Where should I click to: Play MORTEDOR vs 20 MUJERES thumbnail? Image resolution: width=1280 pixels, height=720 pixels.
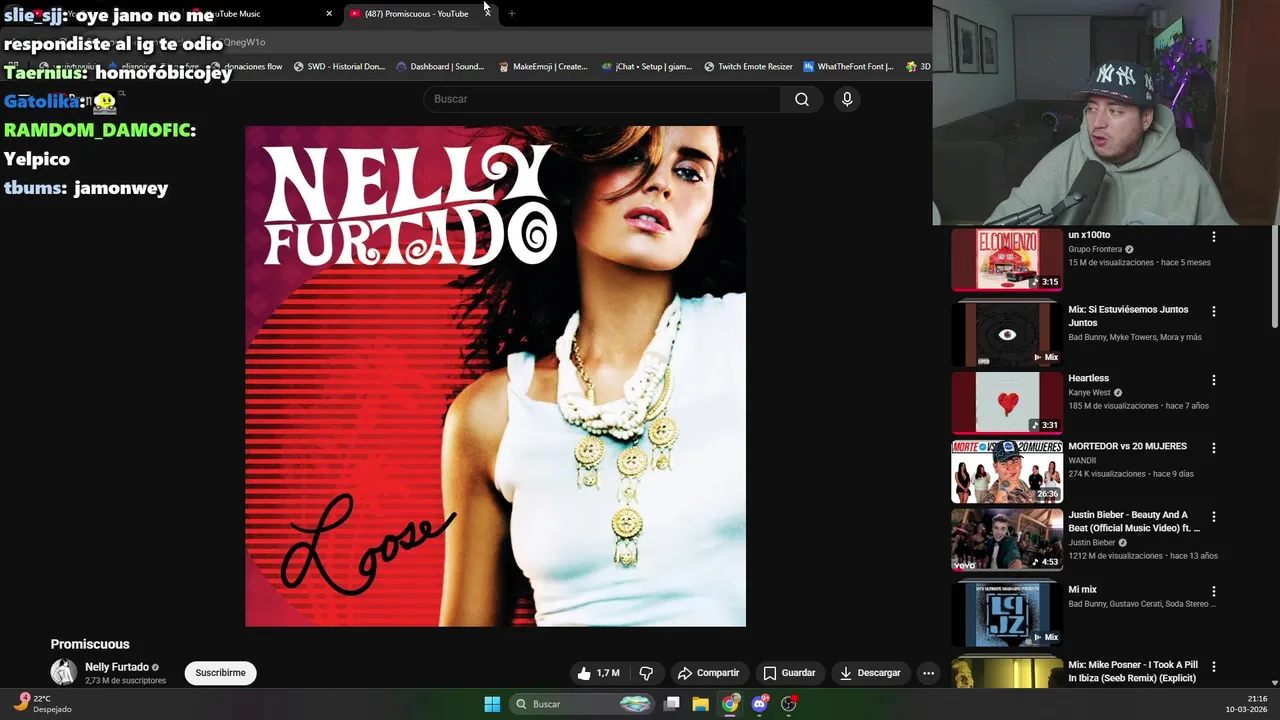[1006, 471]
